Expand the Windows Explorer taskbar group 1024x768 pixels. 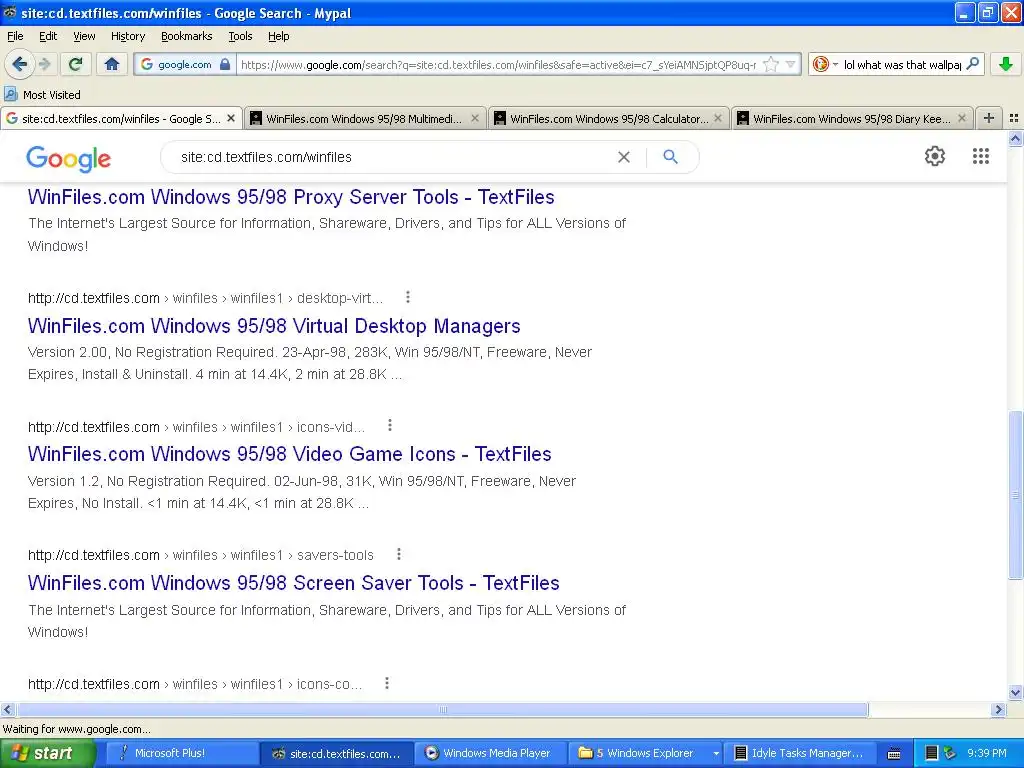[x=716, y=753]
